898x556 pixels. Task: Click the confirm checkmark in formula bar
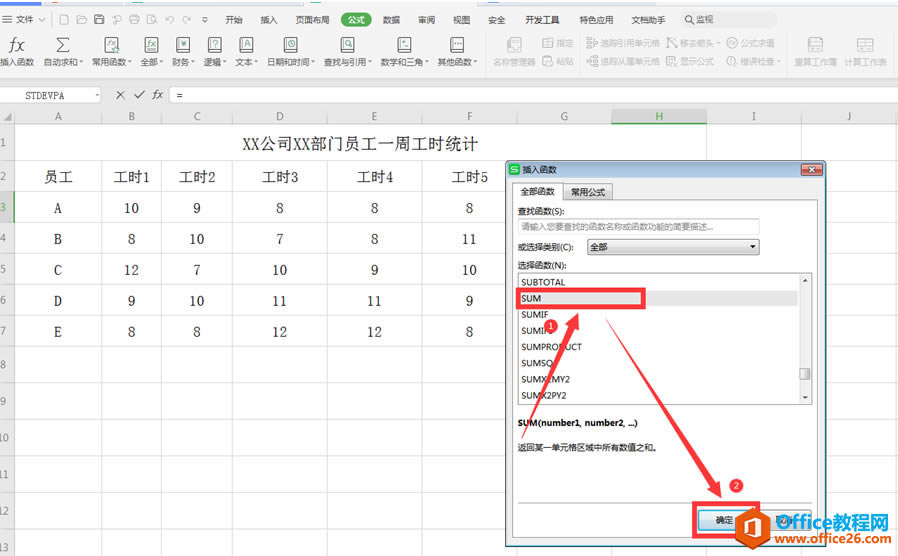coord(139,94)
